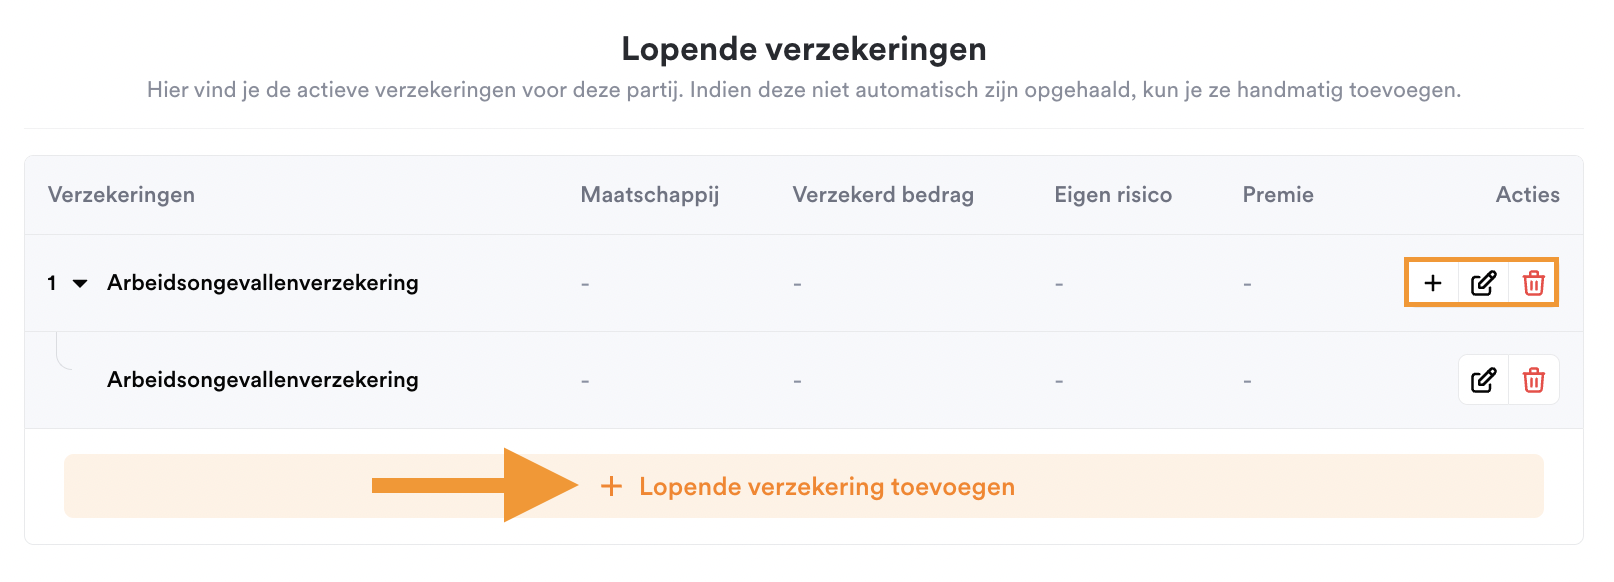This screenshot has width=1614, height=582.
Task: Click the row number 1 label
Action: [52, 283]
